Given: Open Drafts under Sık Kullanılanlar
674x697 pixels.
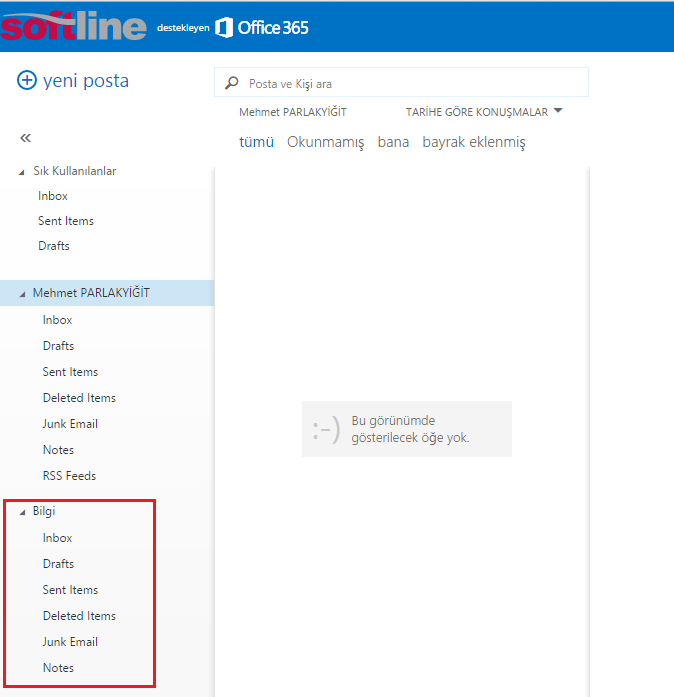Looking at the screenshot, I should point(54,246).
